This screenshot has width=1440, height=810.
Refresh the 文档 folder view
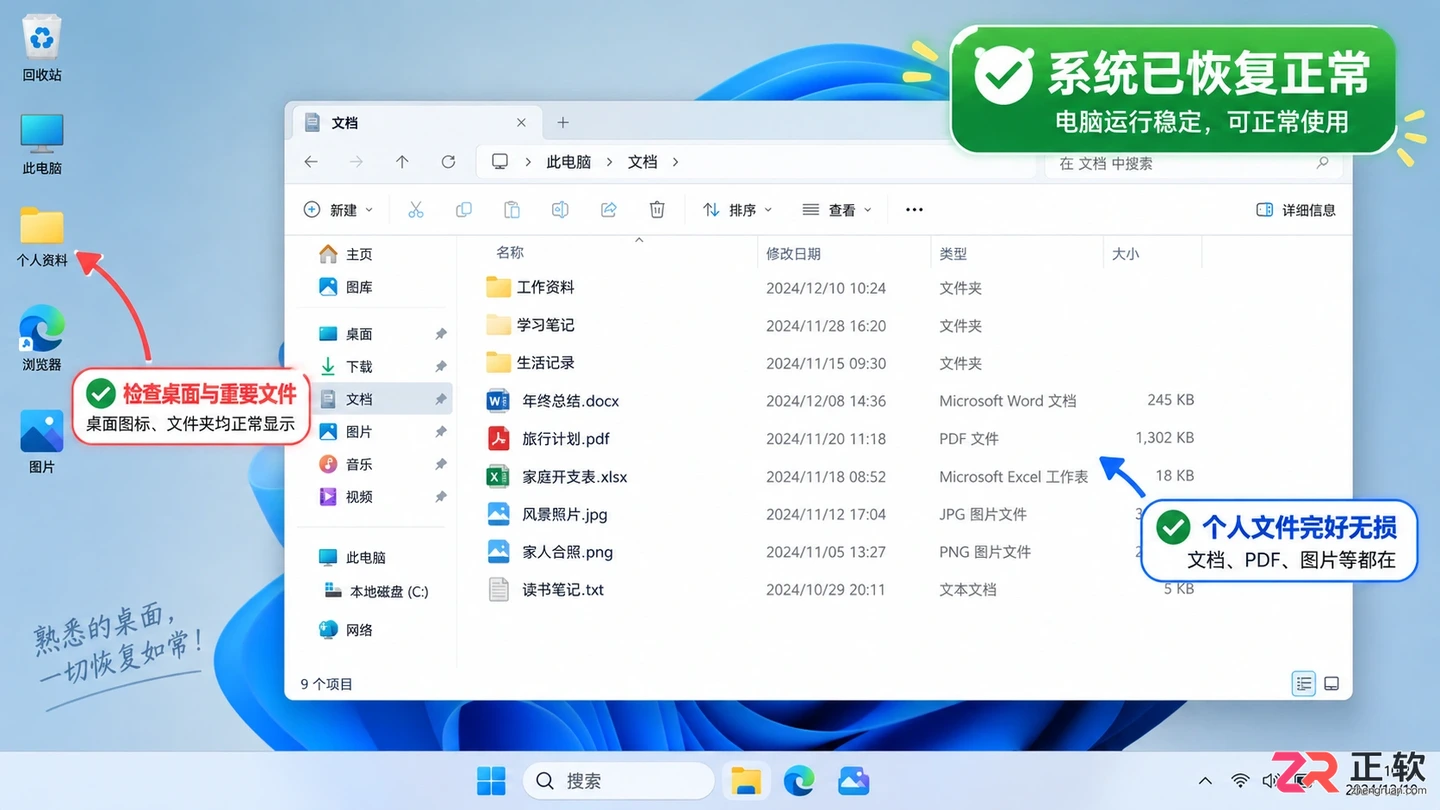click(x=448, y=162)
